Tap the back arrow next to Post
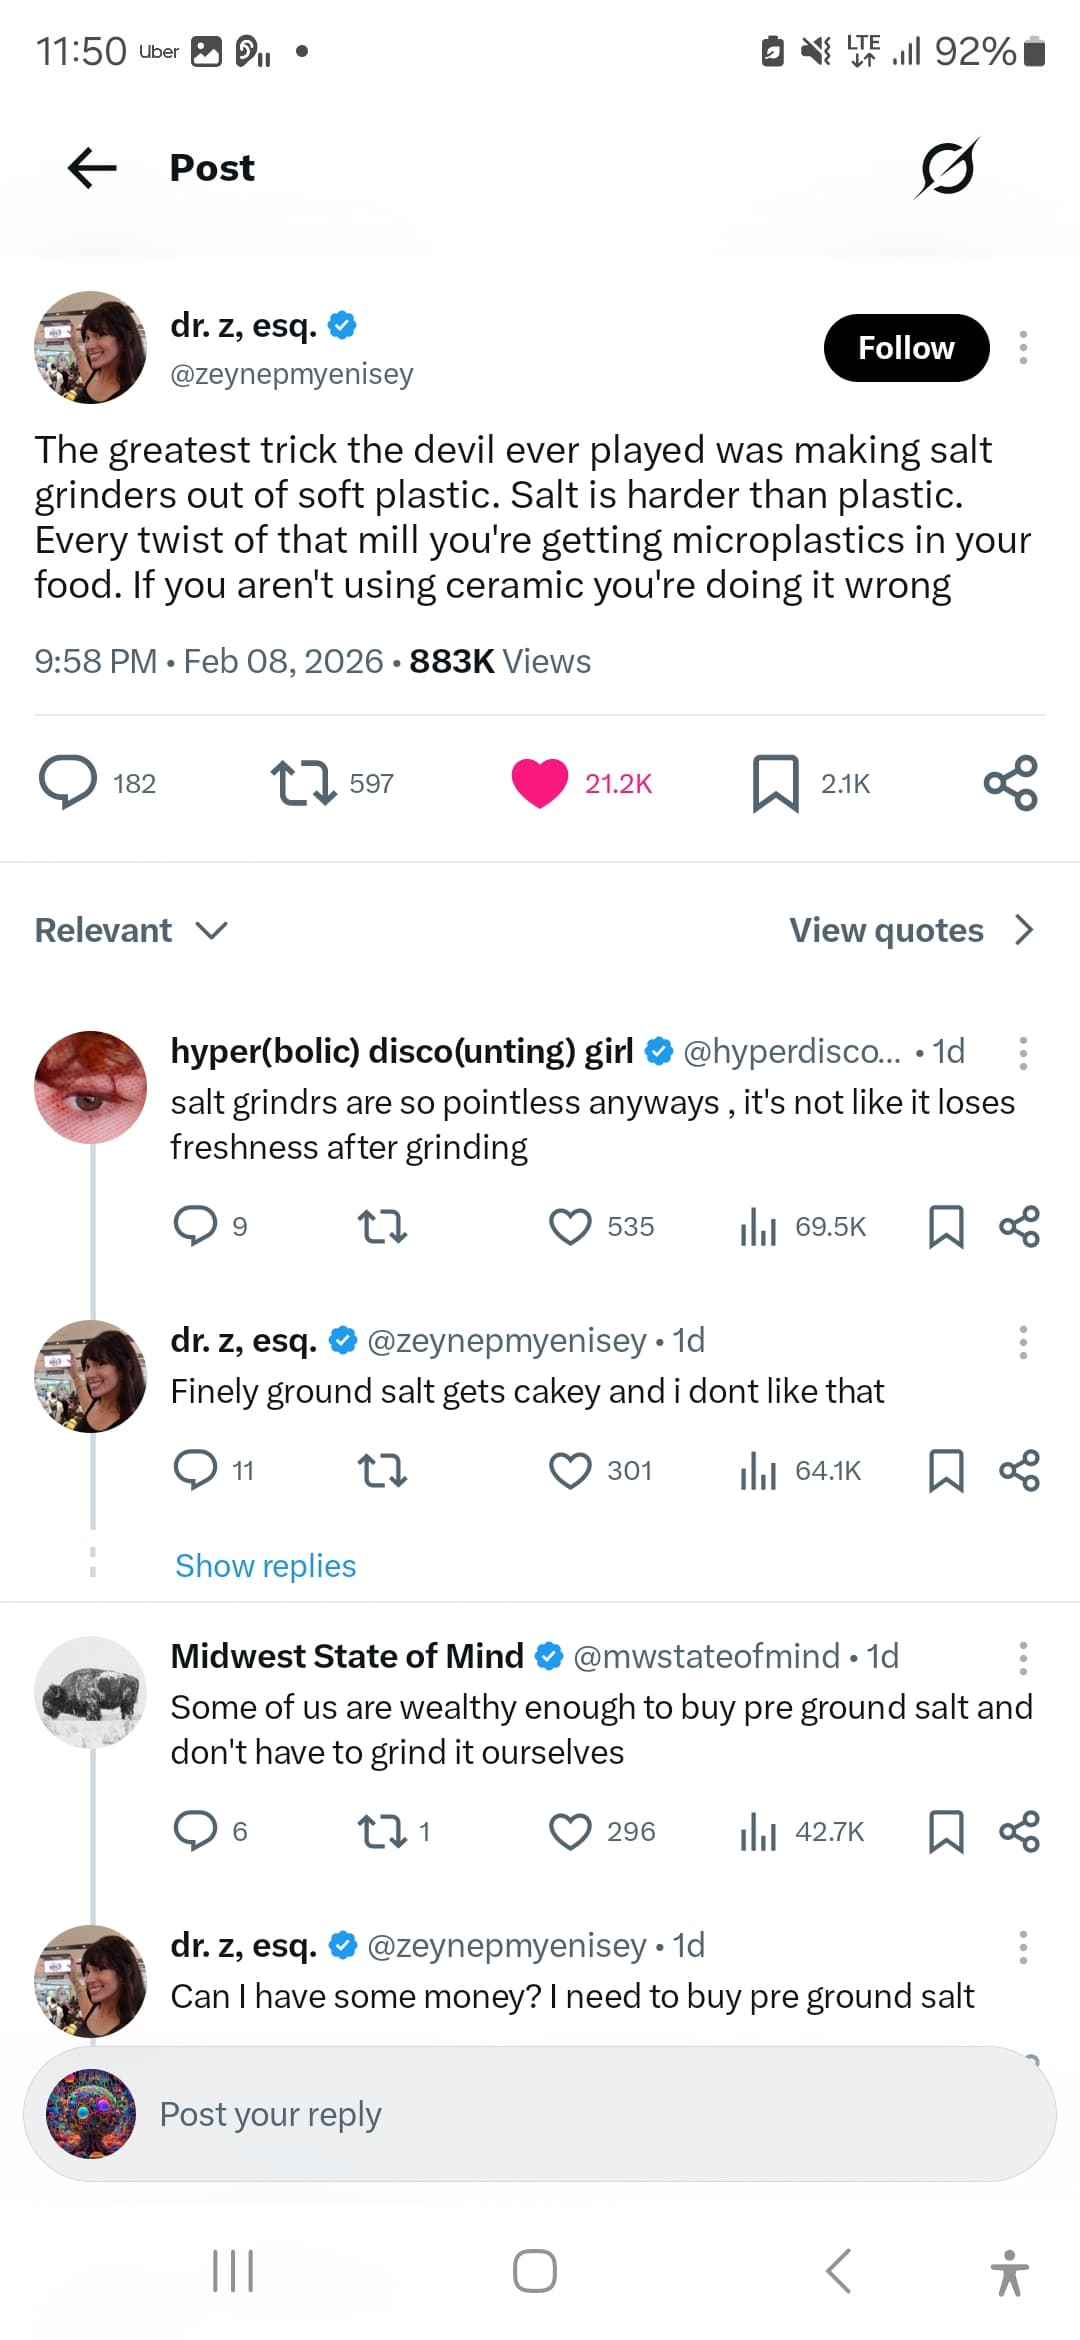 point(92,168)
